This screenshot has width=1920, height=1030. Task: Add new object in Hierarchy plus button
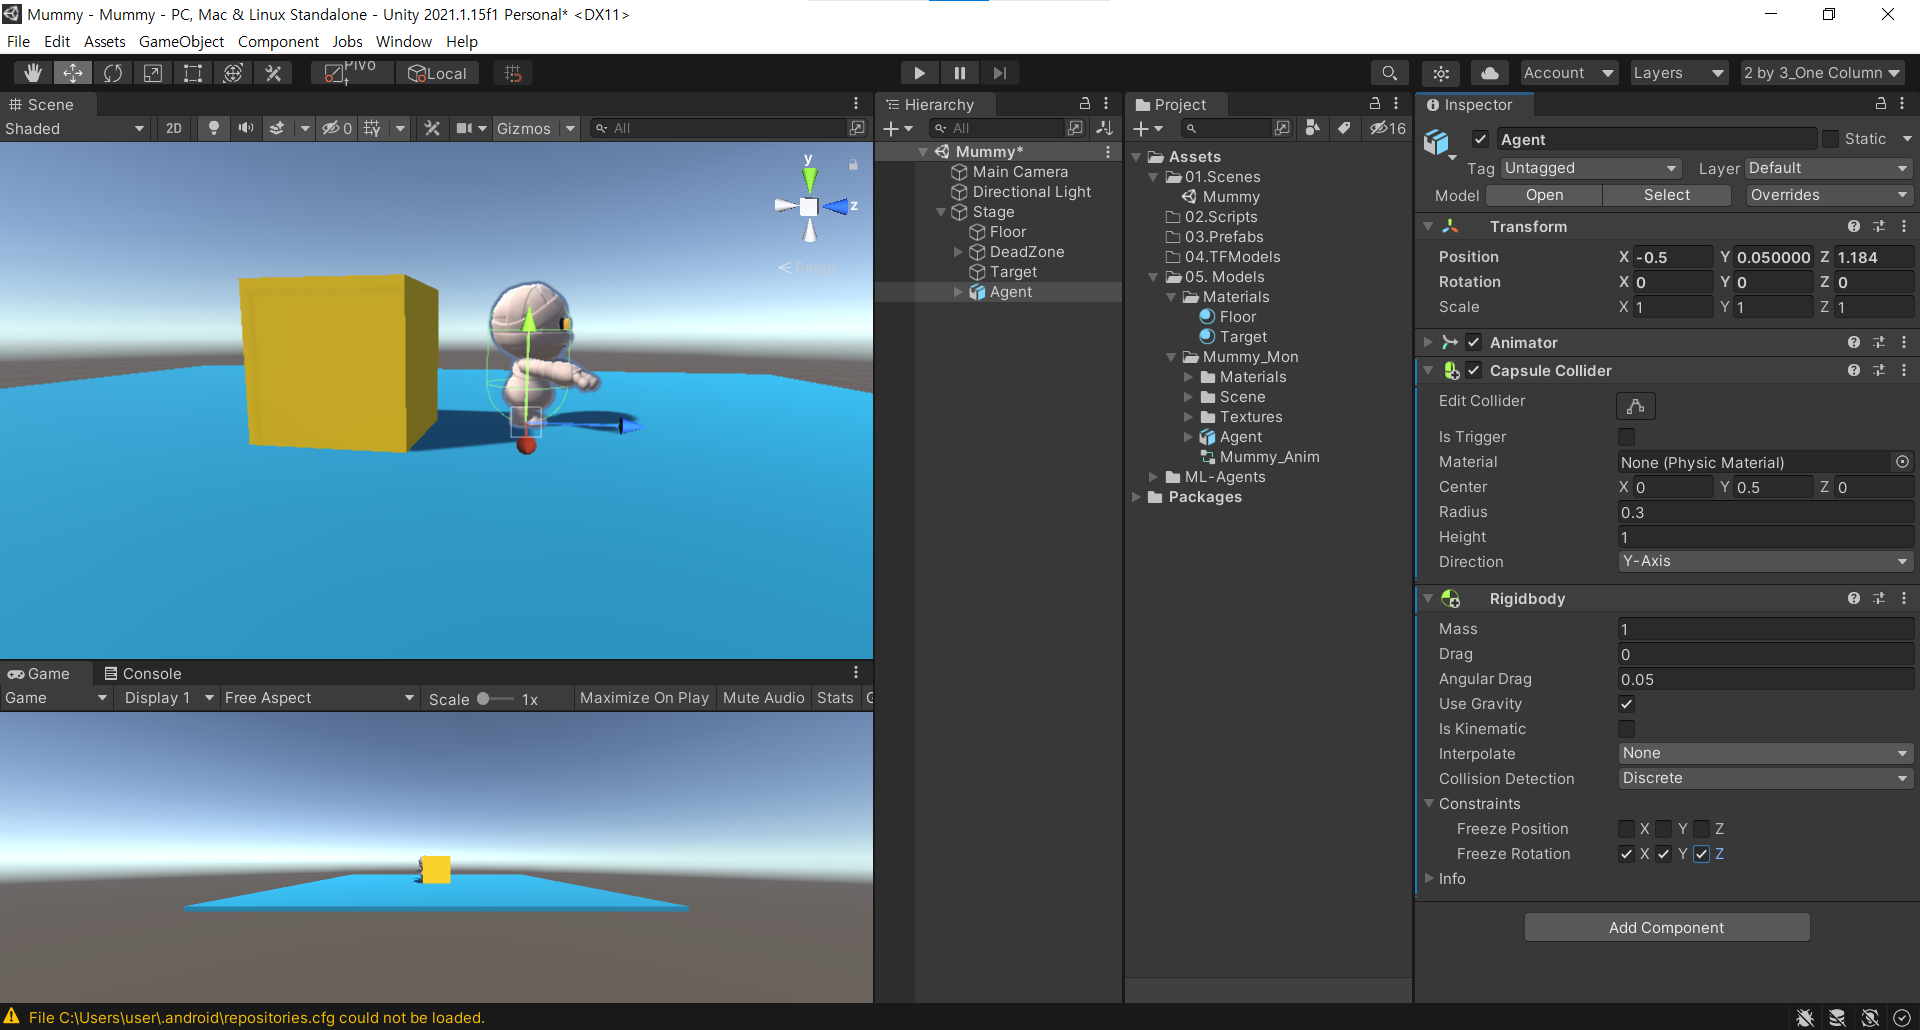pos(898,128)
